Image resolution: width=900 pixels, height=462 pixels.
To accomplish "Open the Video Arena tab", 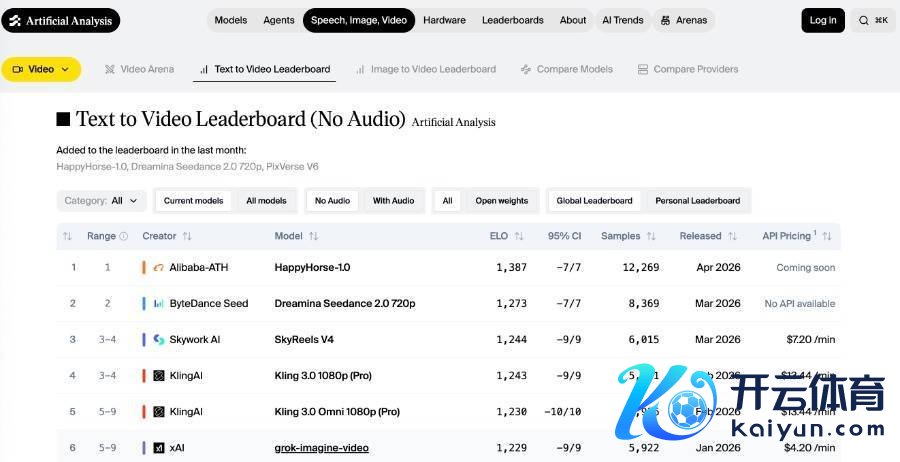I will click(x=139, y=69).
